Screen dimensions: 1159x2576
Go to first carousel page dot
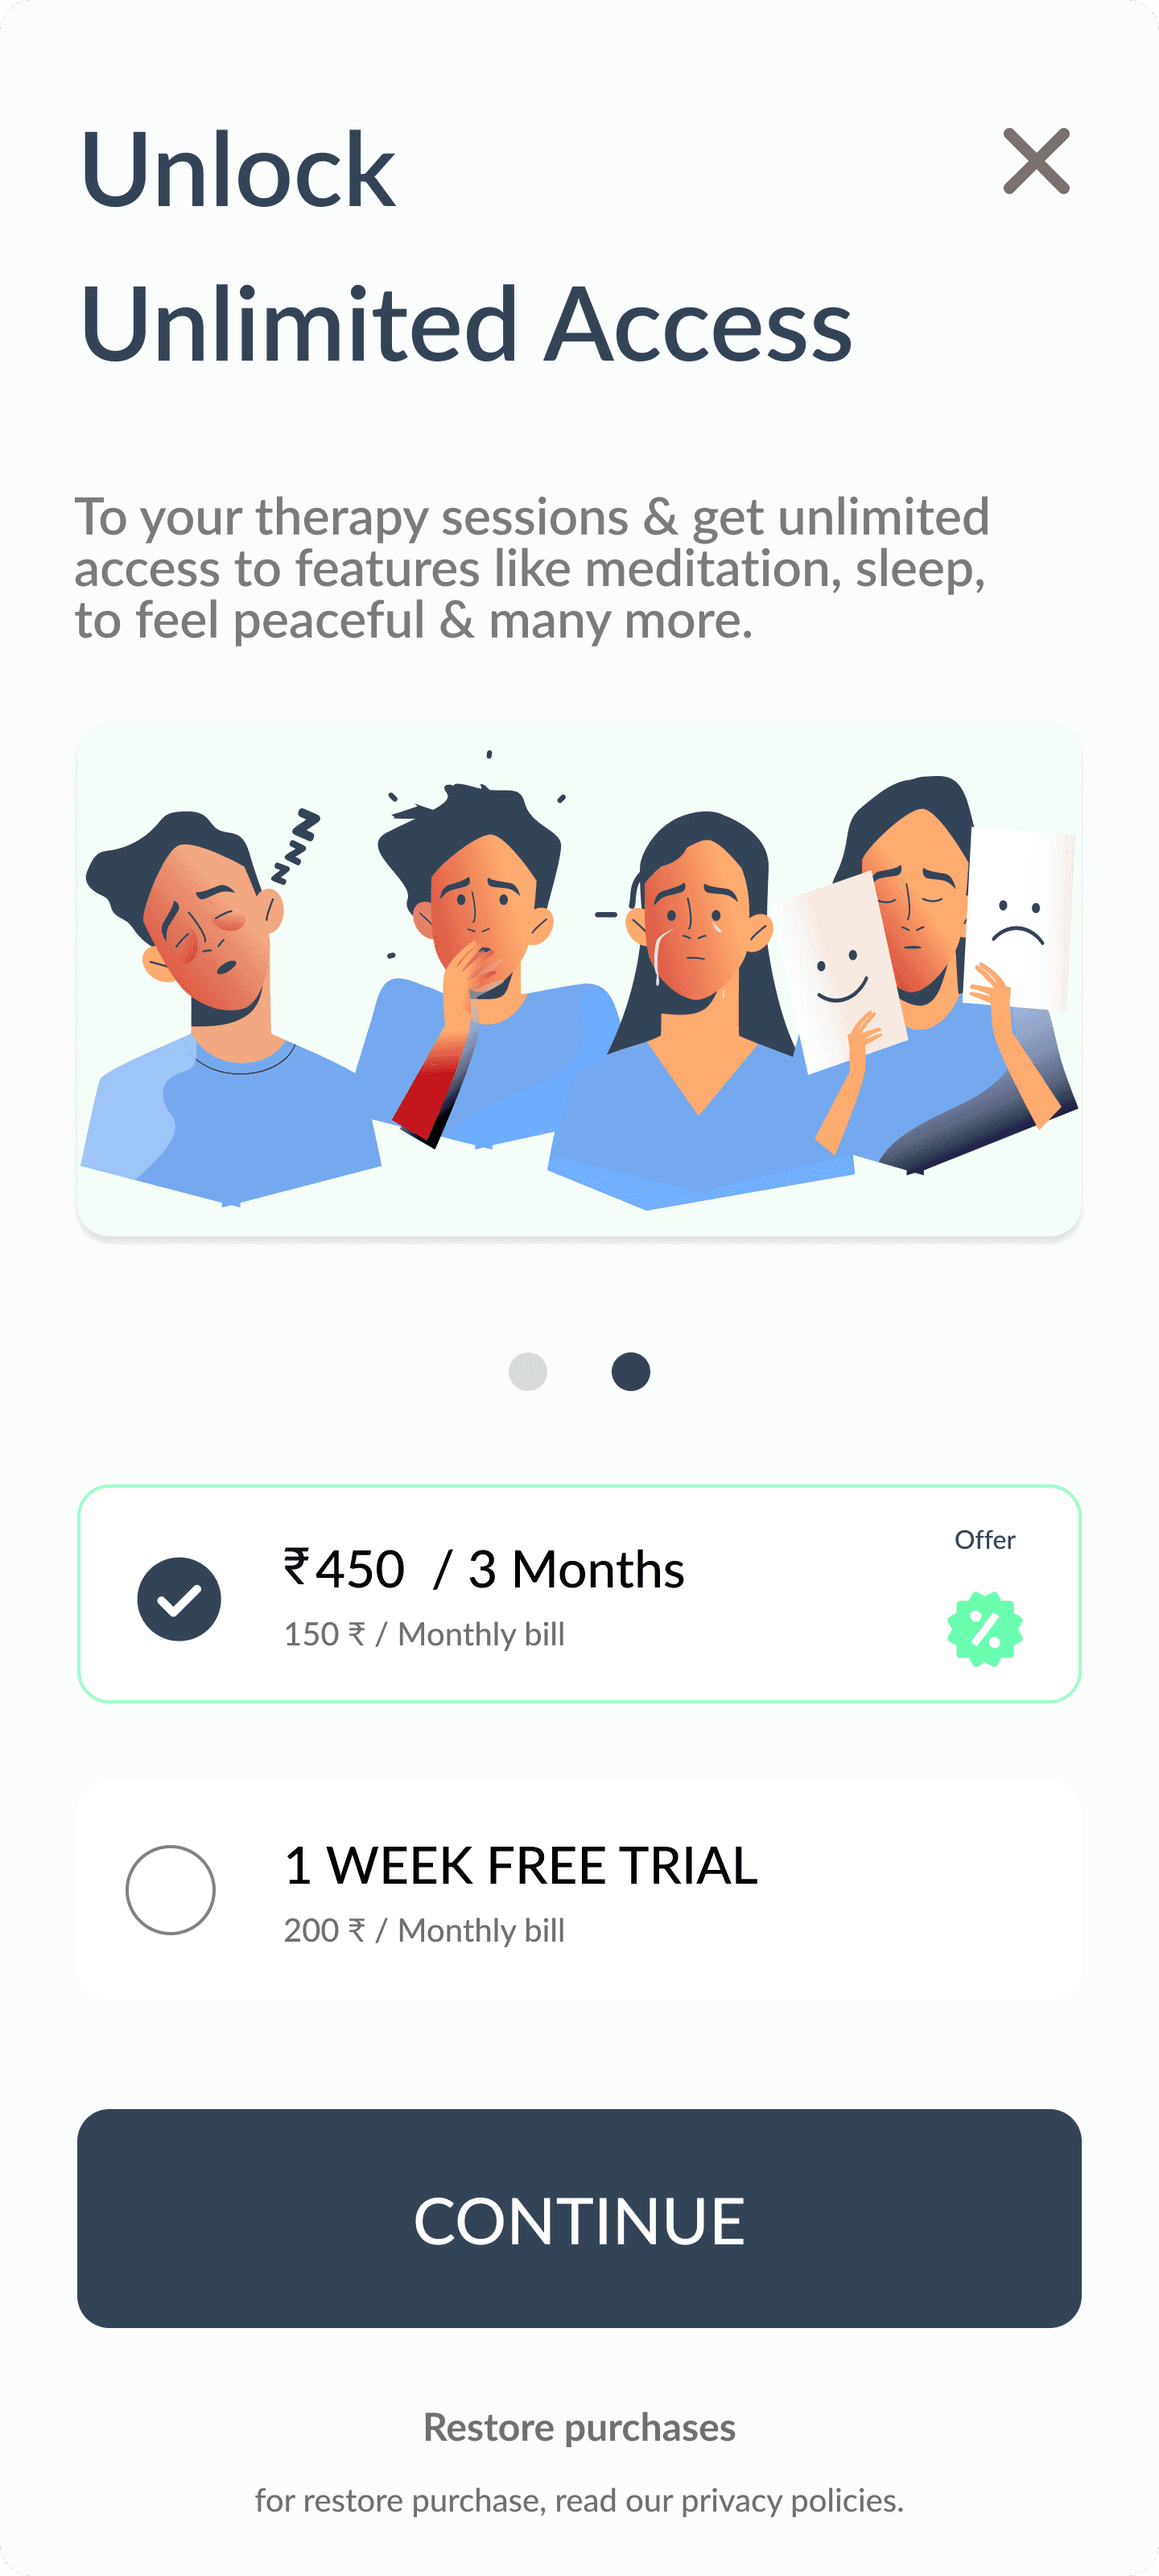[528, 1371]
